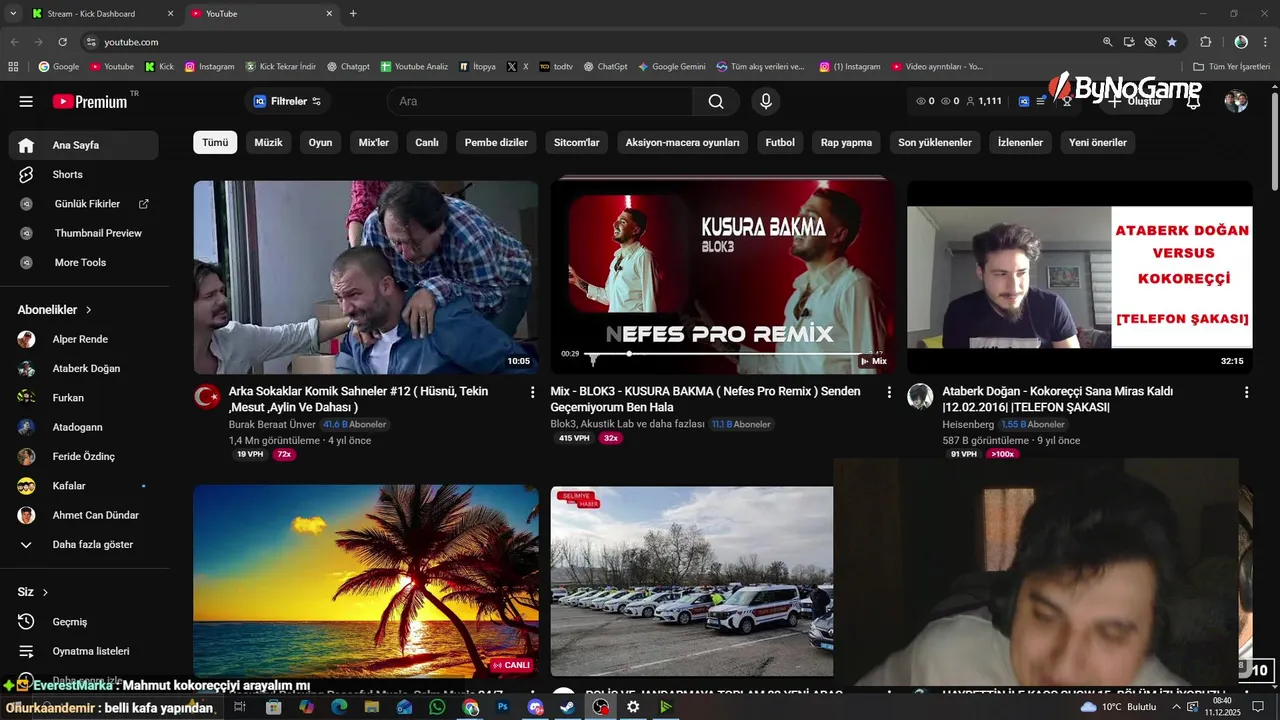This screenshot has height=720, width=1280.
Task: Open the palm tree sunset live thumbnail
Action: click(x=366, y=581)
